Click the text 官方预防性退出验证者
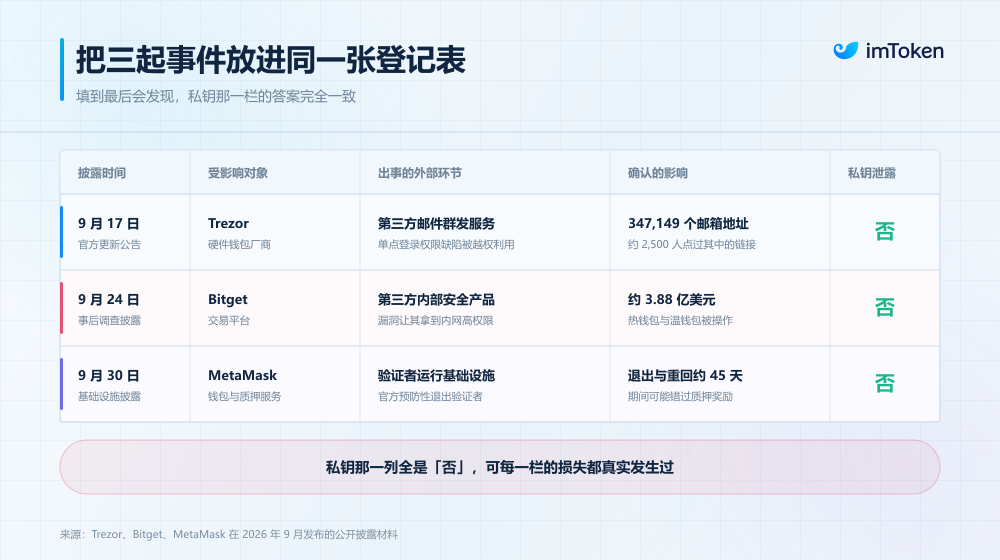The width and height of the screenshot is (1000, 560). 430,396
